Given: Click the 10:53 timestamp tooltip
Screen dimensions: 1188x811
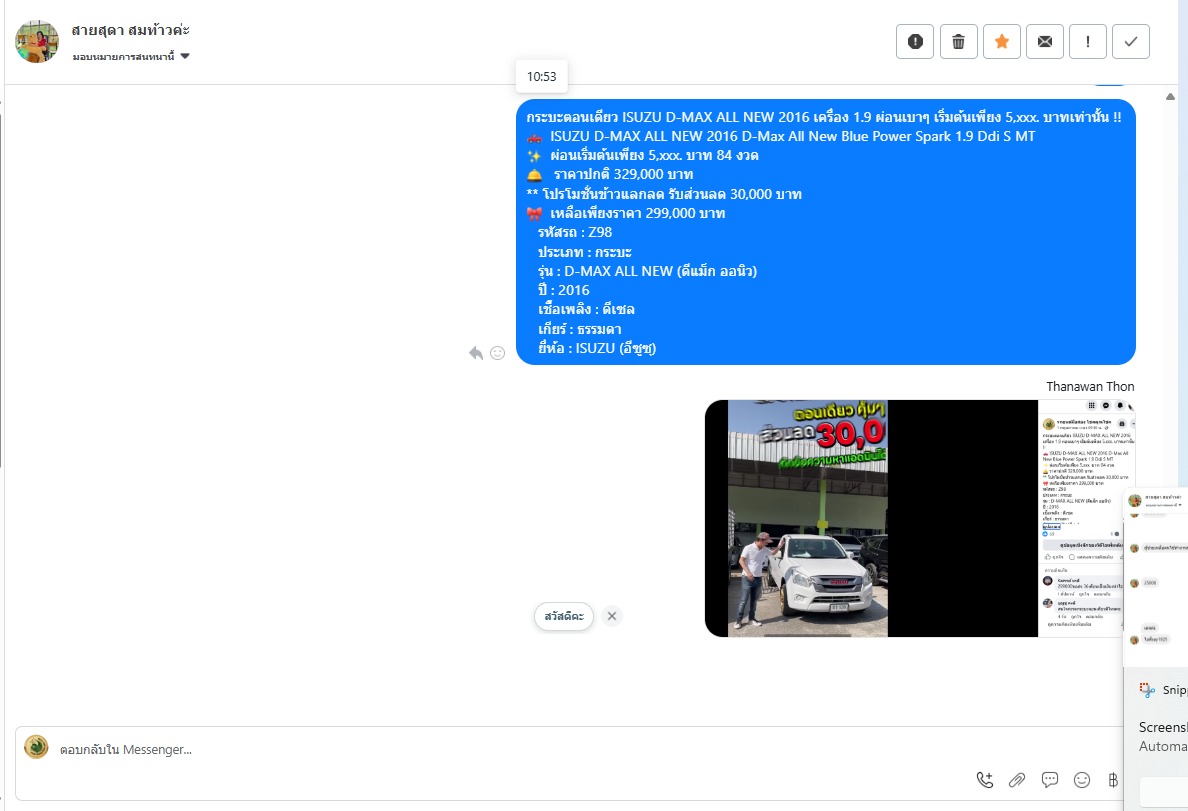Looking at the screenshot, I should click(542, 77).
